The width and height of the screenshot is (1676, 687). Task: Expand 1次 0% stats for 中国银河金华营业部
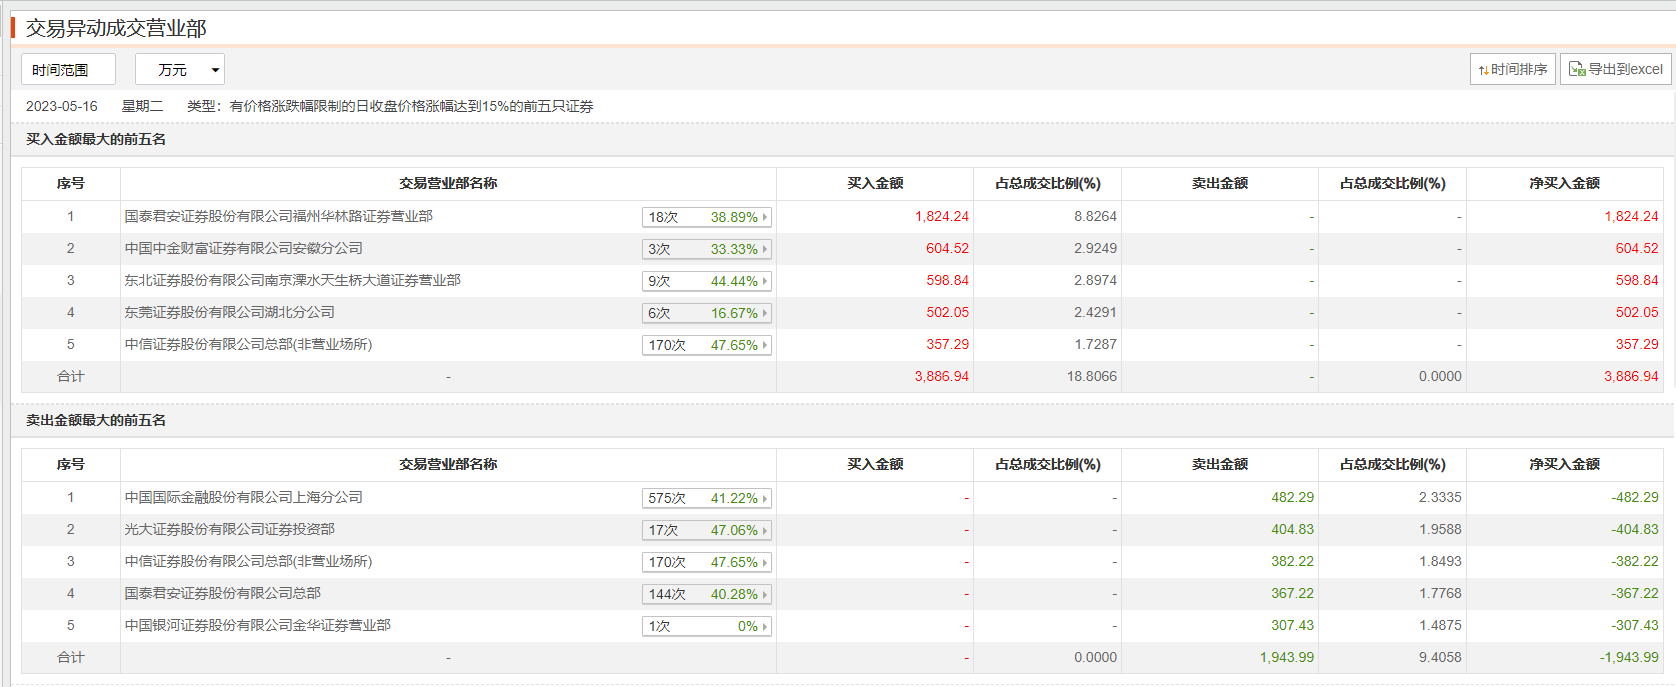706,626
